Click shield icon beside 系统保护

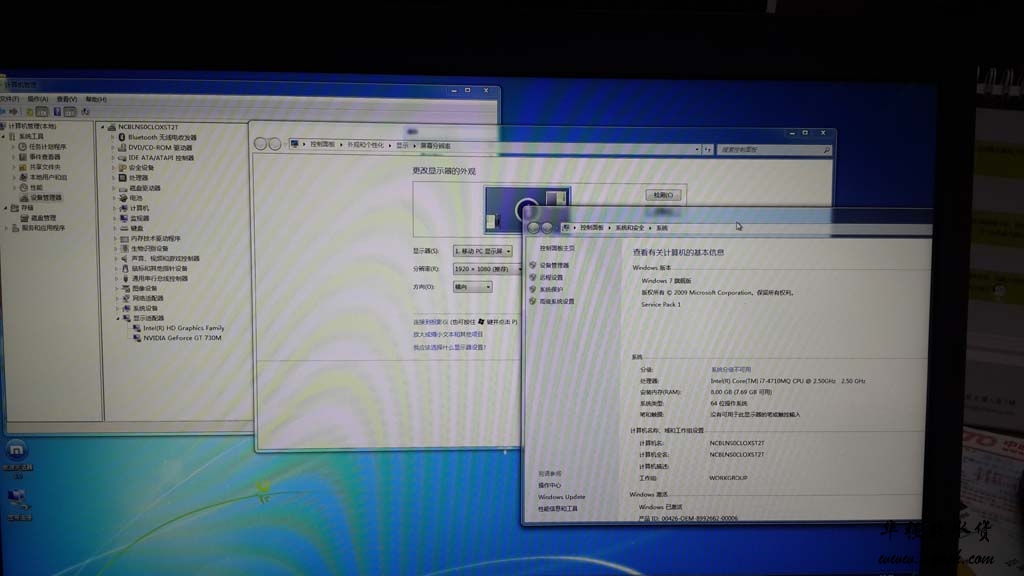pos(533,289)
